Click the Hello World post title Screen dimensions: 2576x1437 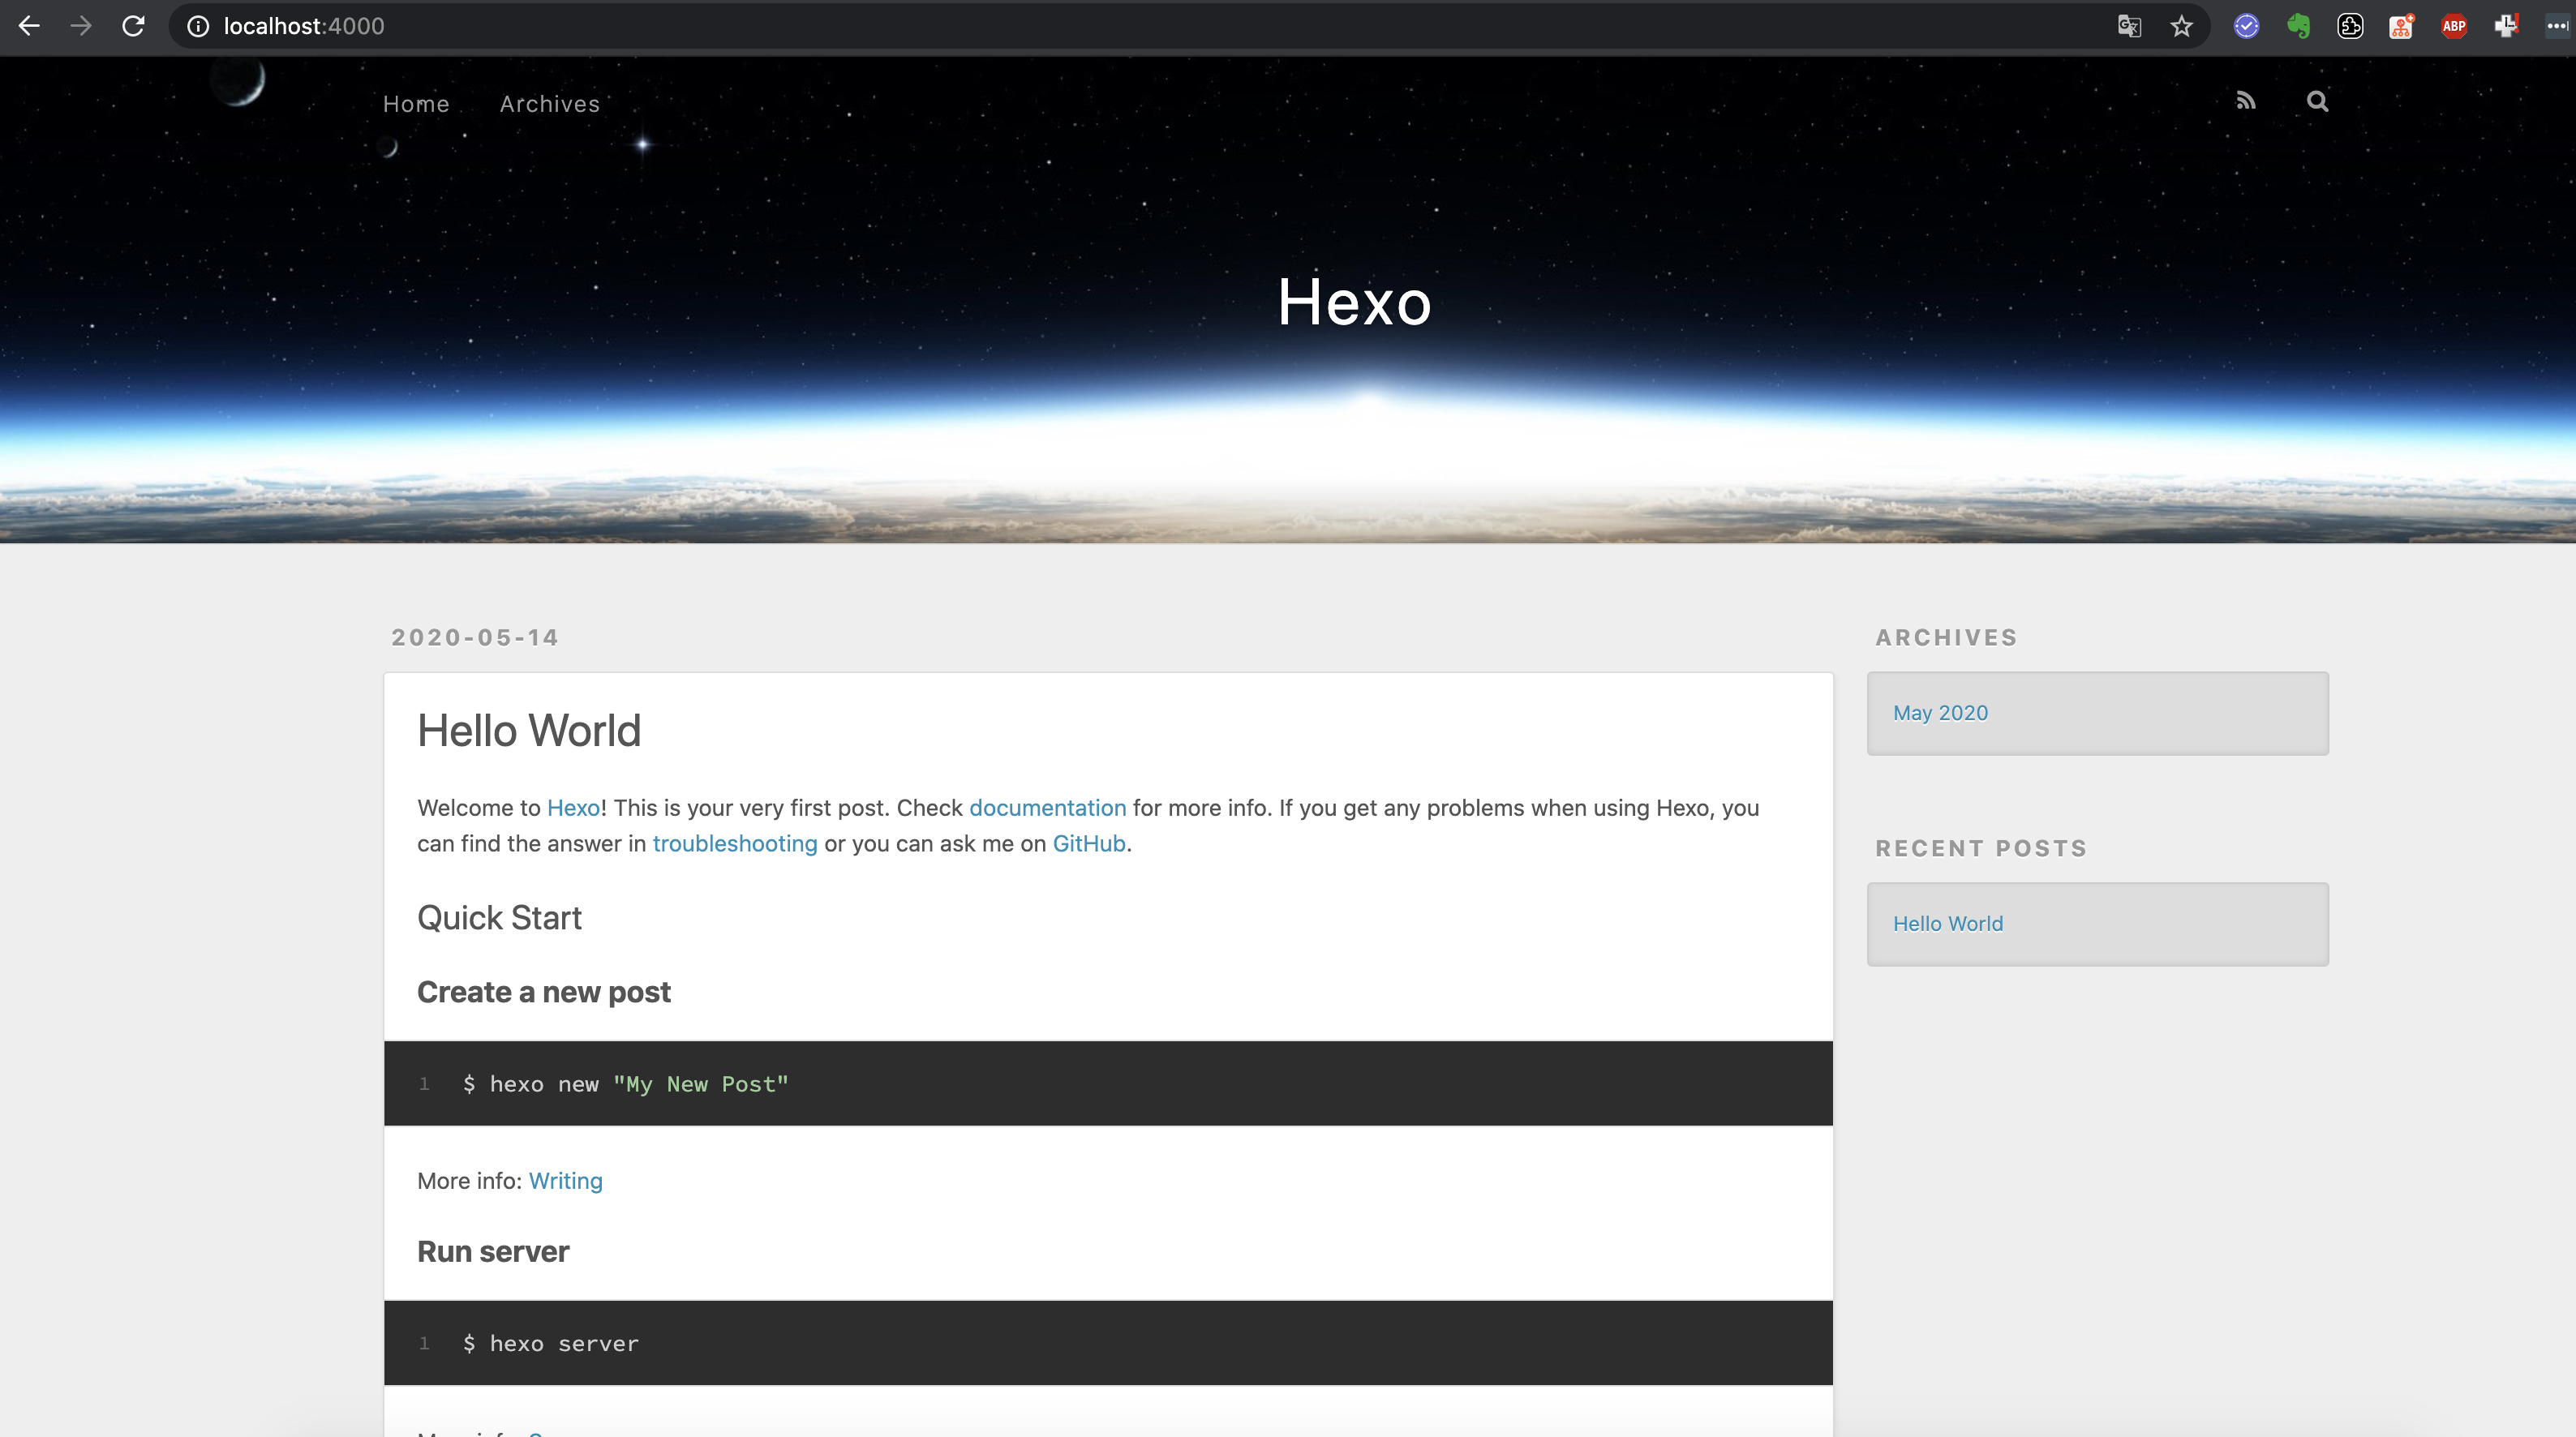click(x=529, y=731)
